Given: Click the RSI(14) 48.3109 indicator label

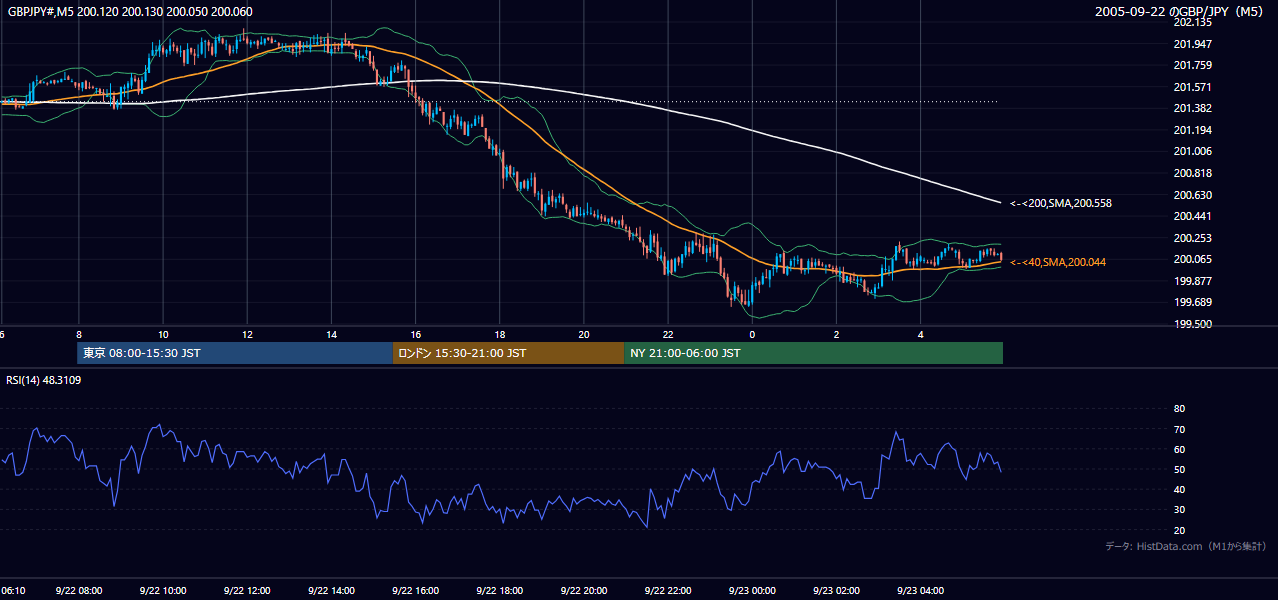Looking at the screenshot, I should click(44, 380).
